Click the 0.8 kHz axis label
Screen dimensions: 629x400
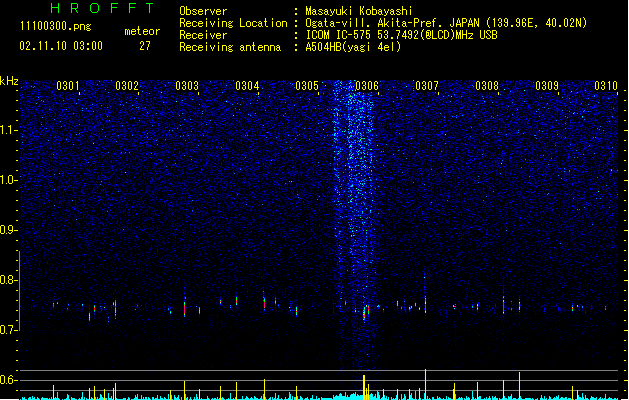8,280
